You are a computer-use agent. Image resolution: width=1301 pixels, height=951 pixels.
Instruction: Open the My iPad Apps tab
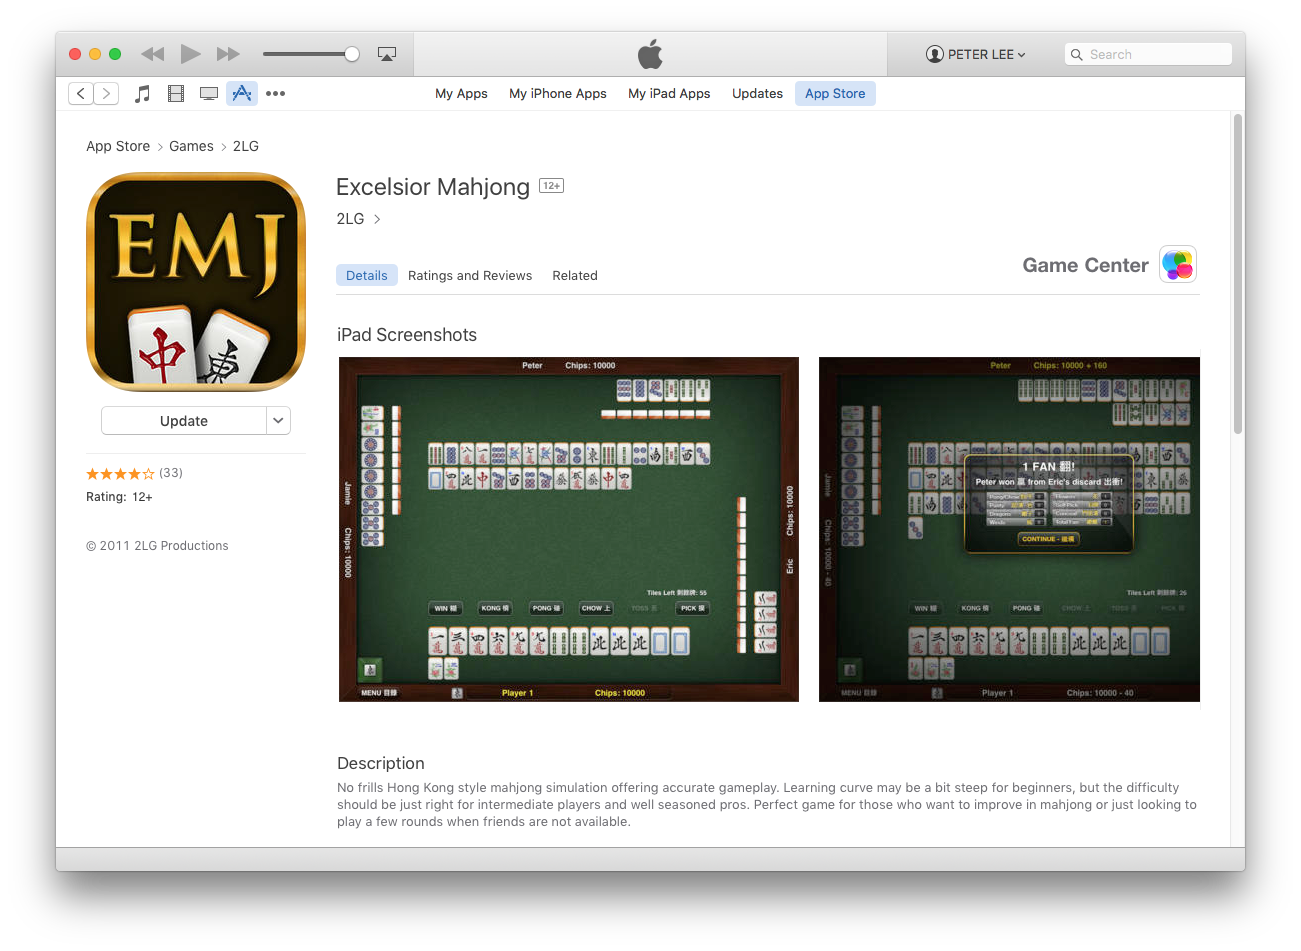[x=669, y=93]
